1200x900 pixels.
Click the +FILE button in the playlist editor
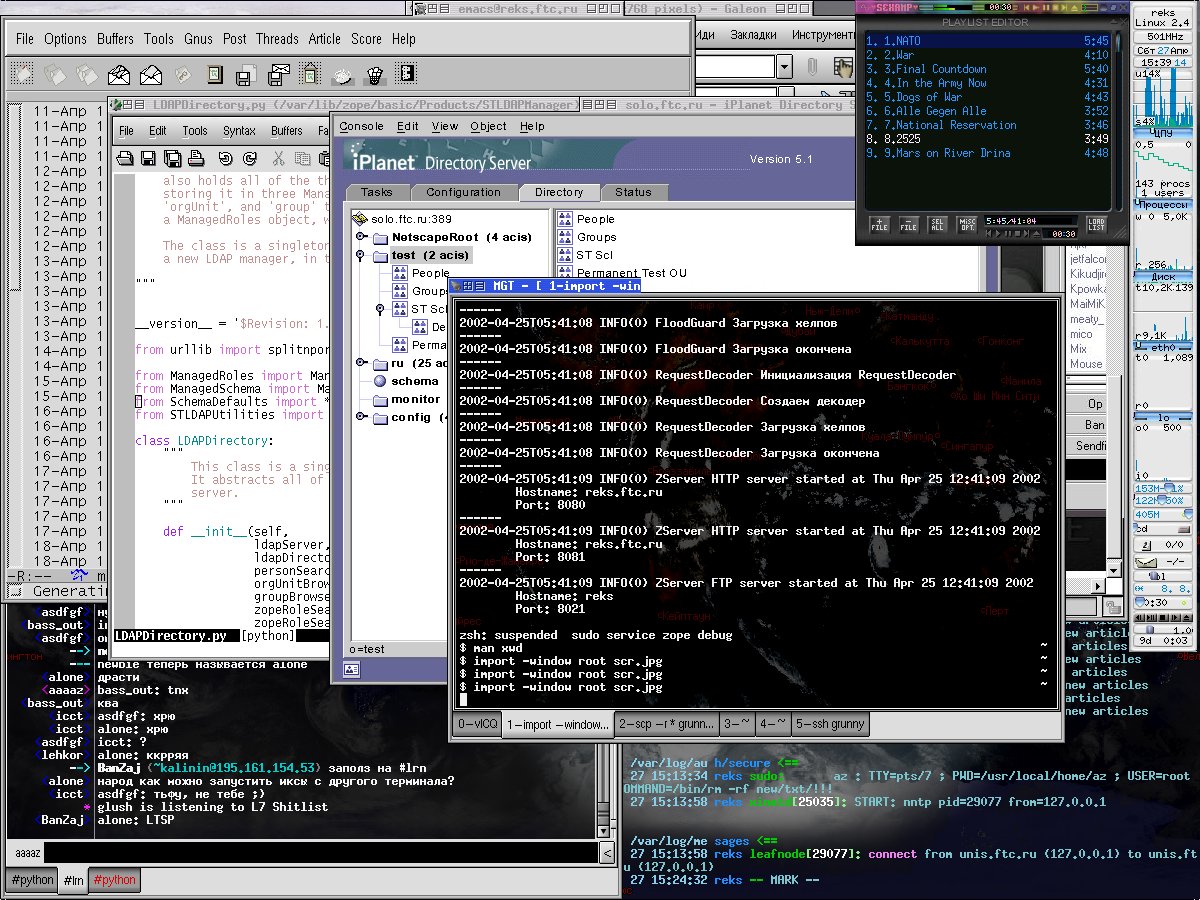point(879,225)
